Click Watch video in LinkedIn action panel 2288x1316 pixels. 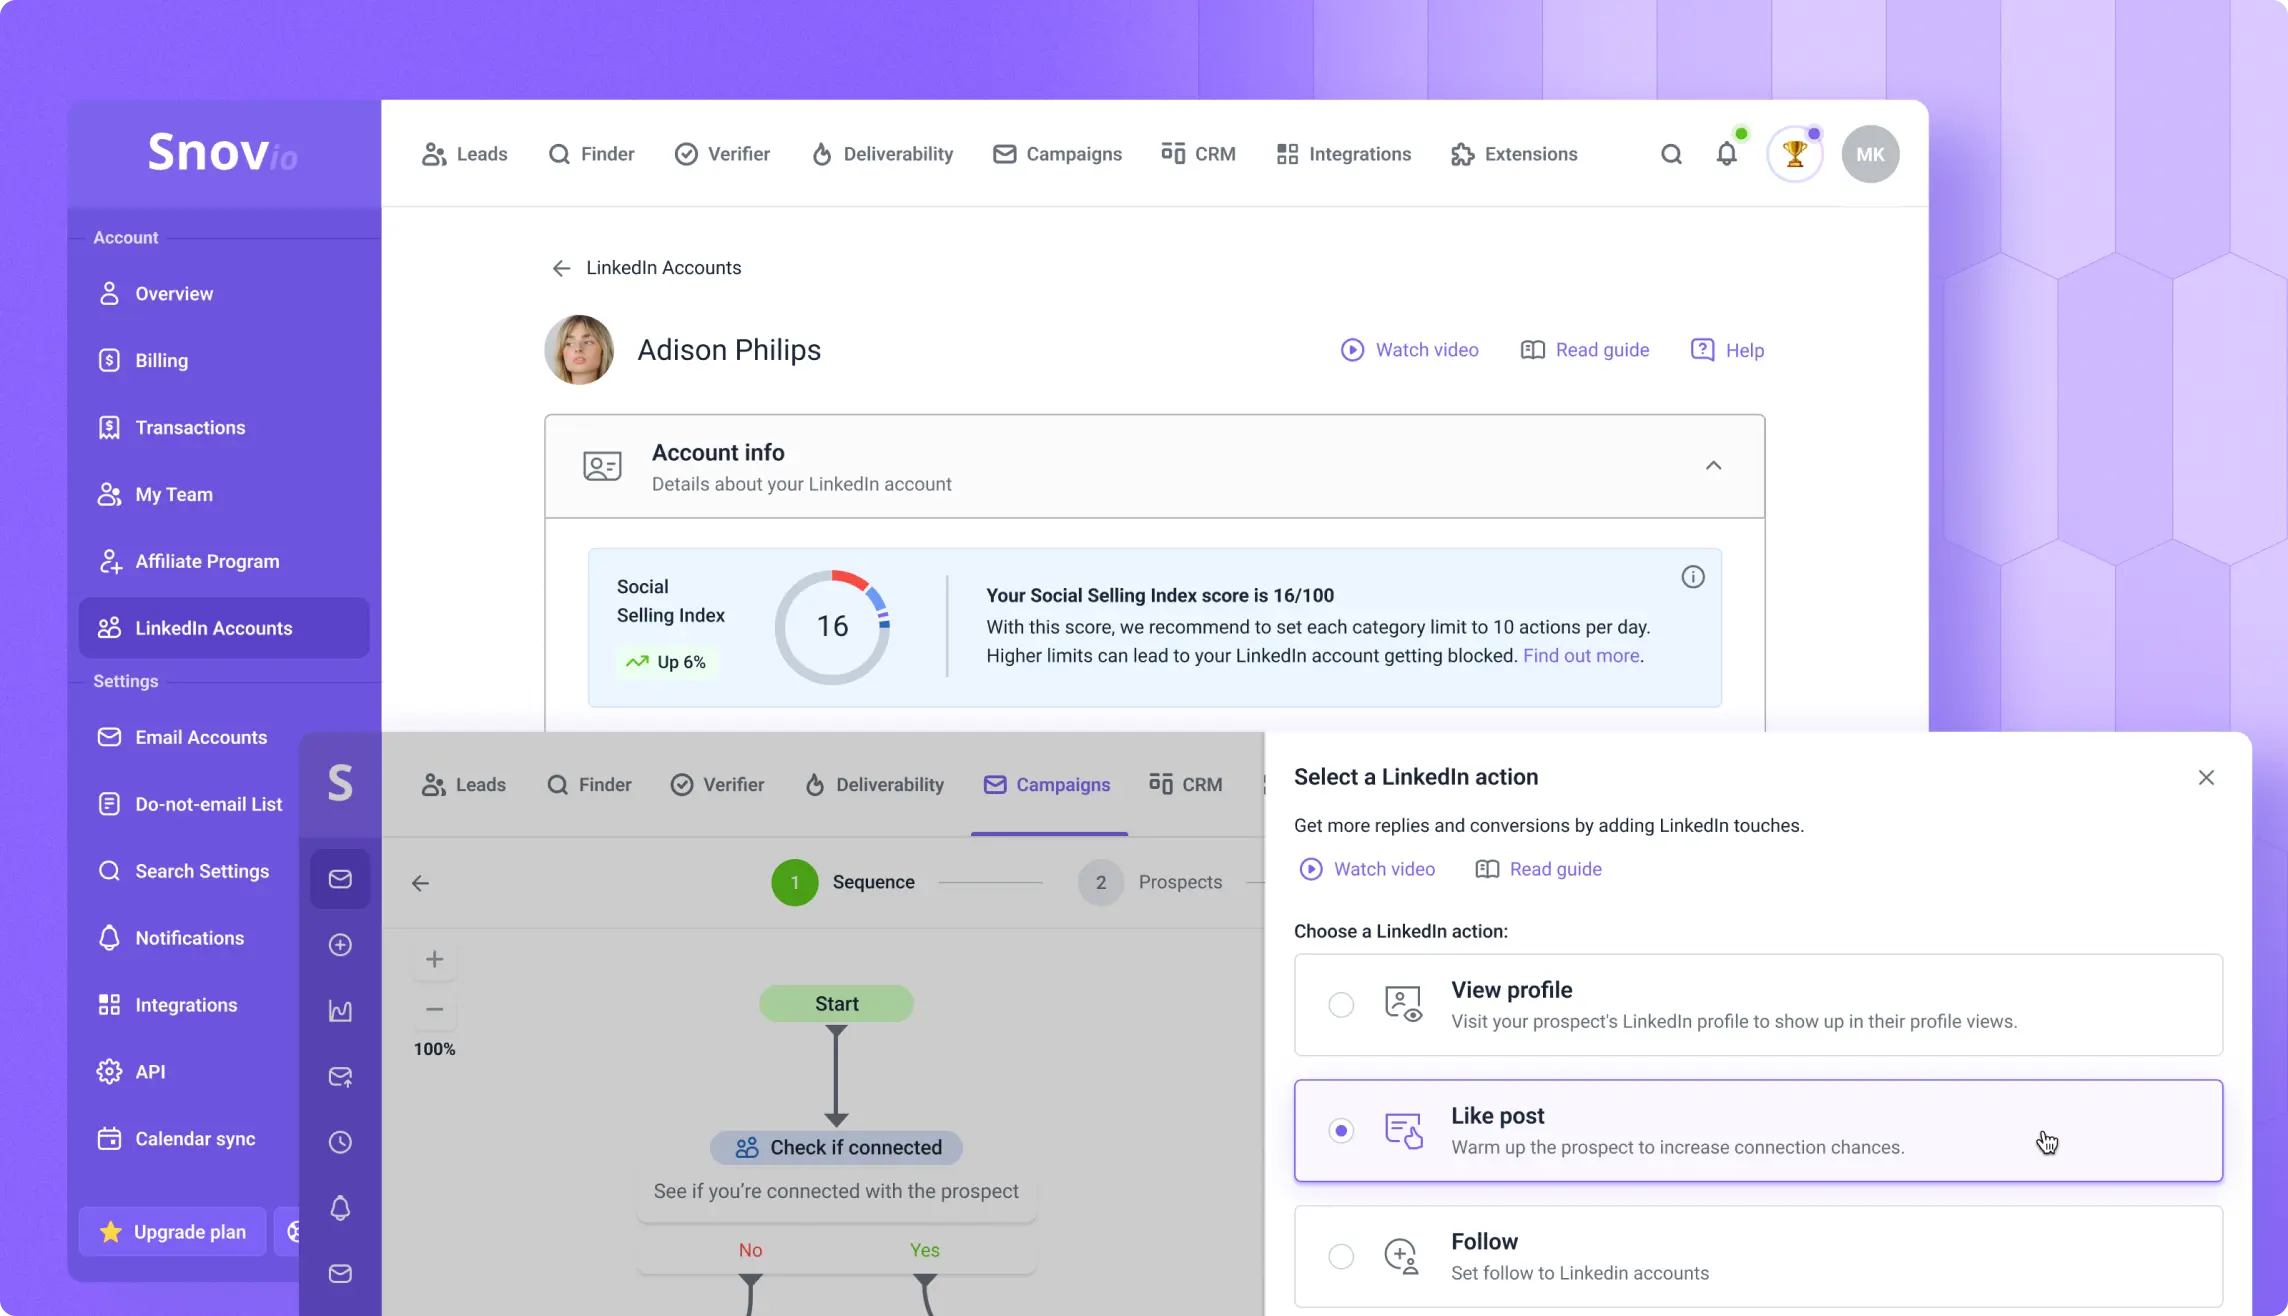pyautogui.click(x=1367, y=869)
